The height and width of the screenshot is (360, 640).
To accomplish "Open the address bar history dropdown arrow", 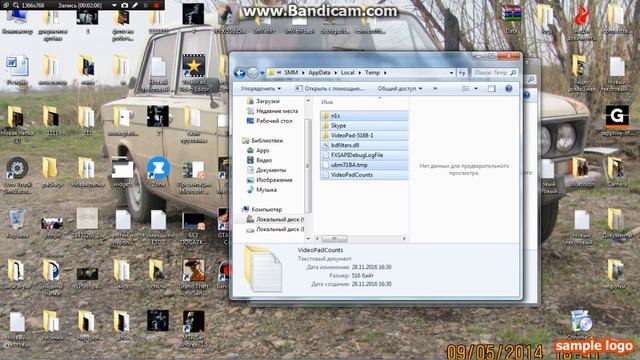I will point(451,73).
